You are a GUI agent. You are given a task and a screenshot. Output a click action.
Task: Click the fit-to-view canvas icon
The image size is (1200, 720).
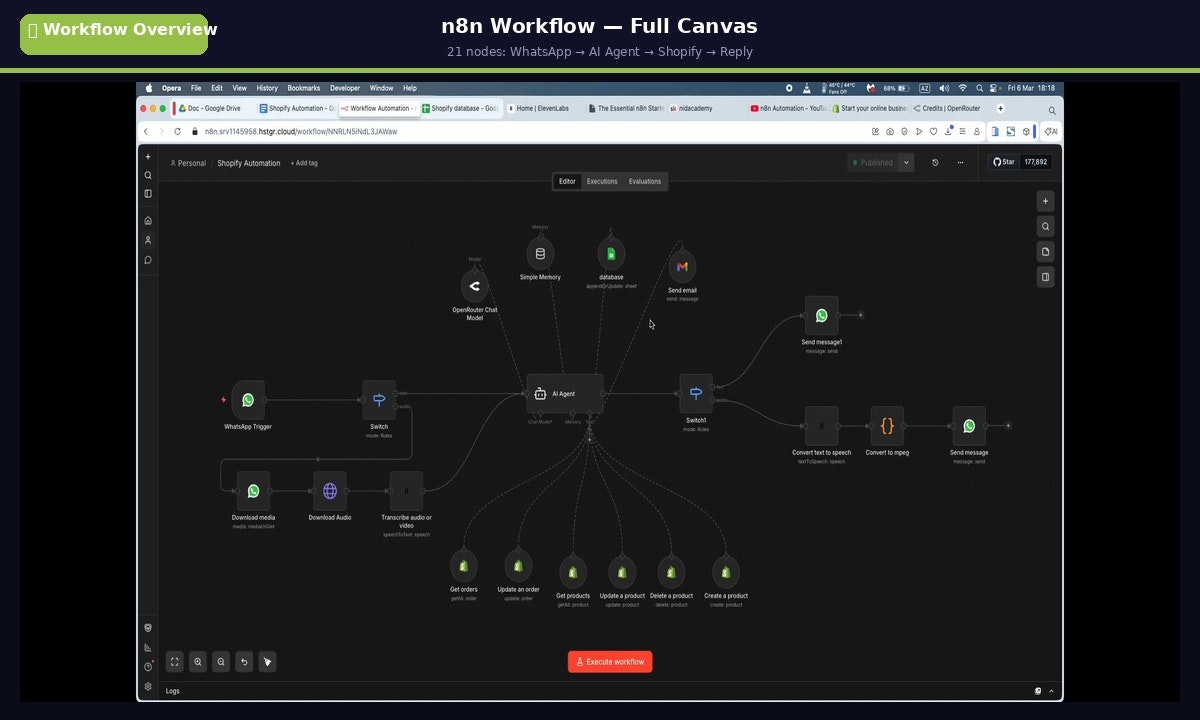[174, 662]
